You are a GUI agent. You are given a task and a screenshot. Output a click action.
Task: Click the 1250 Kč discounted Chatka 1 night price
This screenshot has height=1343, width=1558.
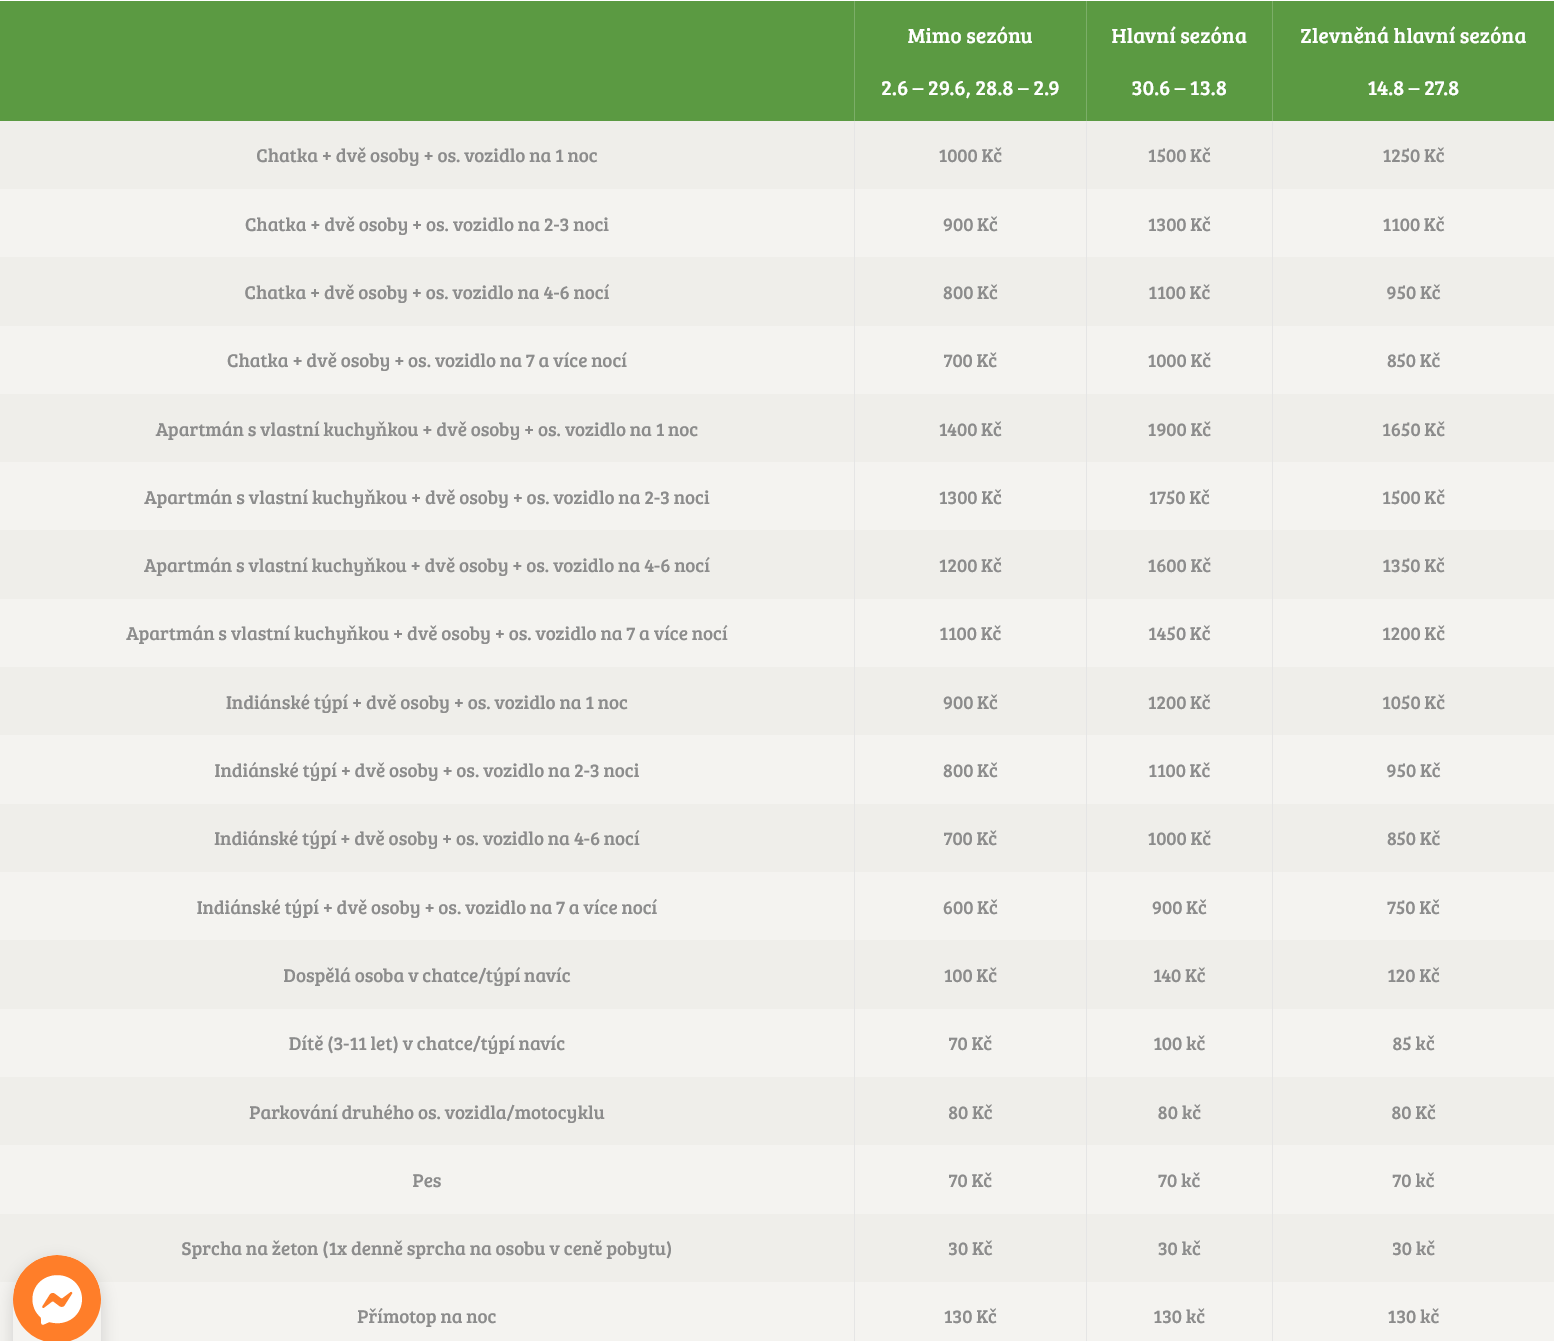[1412, 156]
